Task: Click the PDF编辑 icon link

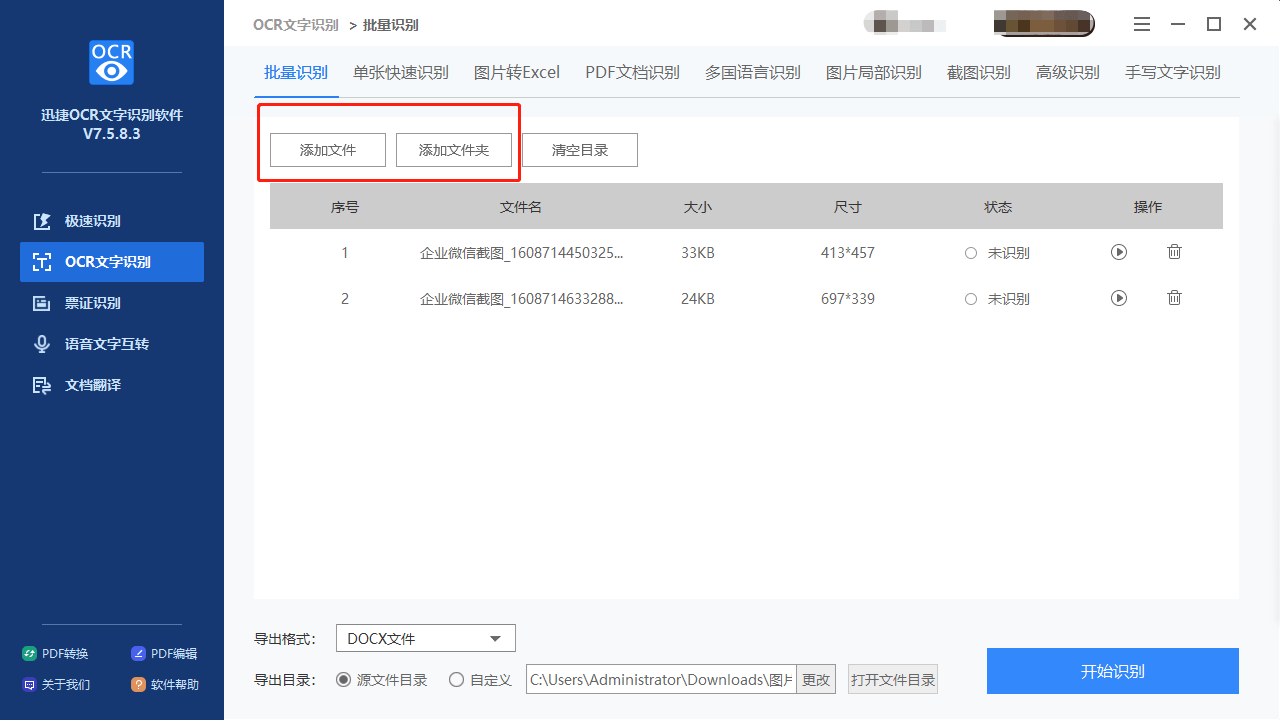Action: (165, 654)
